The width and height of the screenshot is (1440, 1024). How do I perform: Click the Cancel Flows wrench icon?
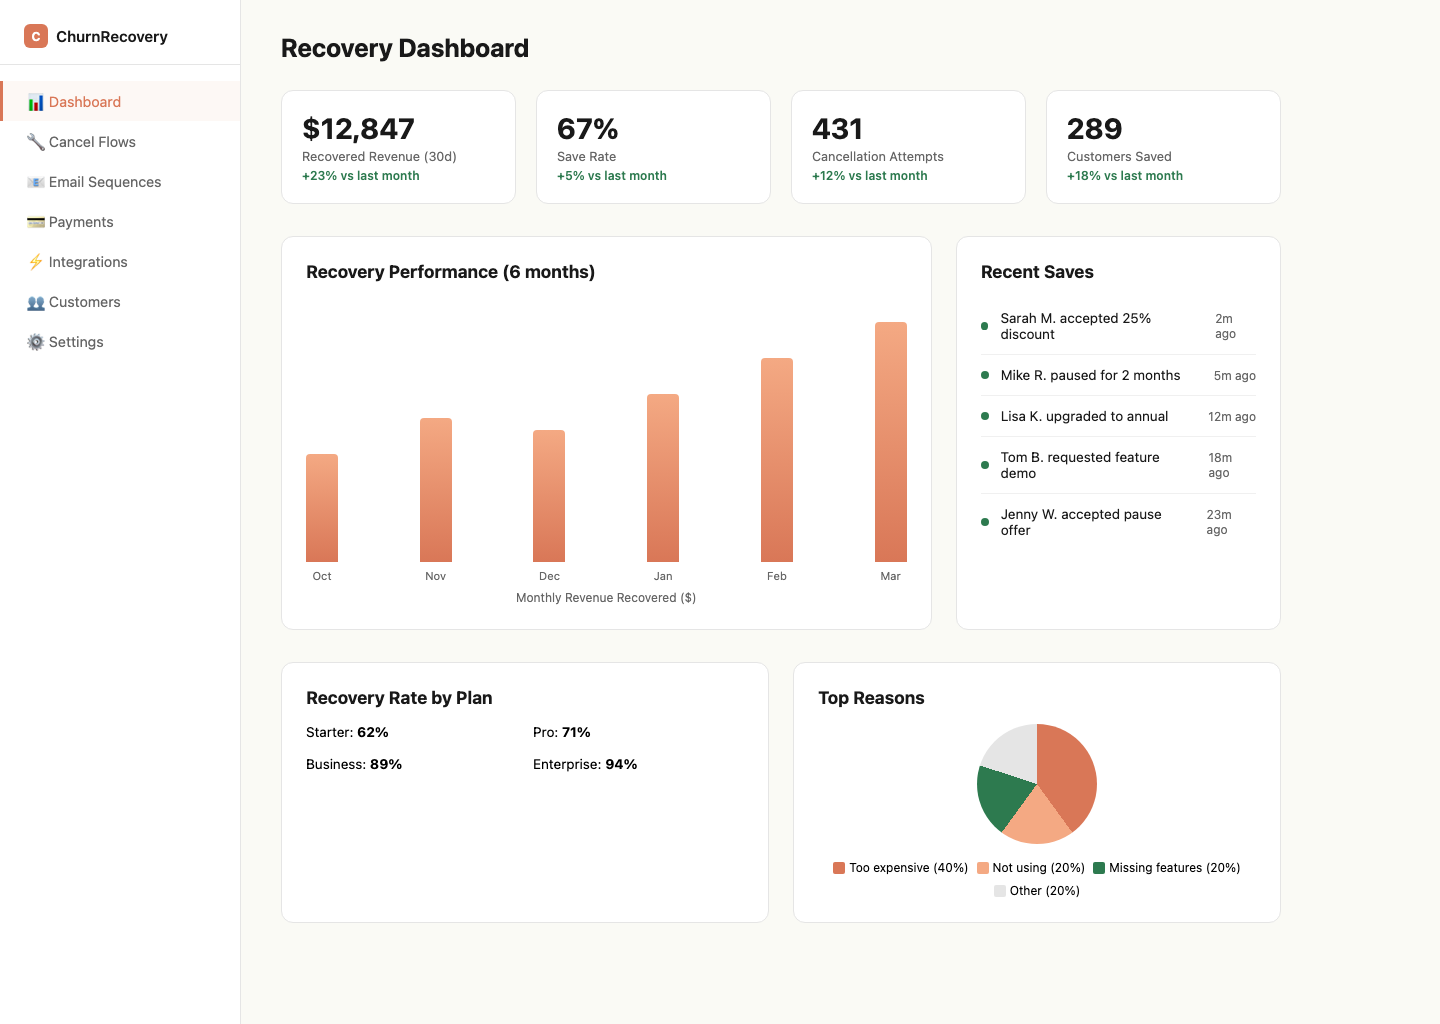(x=35, y=142)
